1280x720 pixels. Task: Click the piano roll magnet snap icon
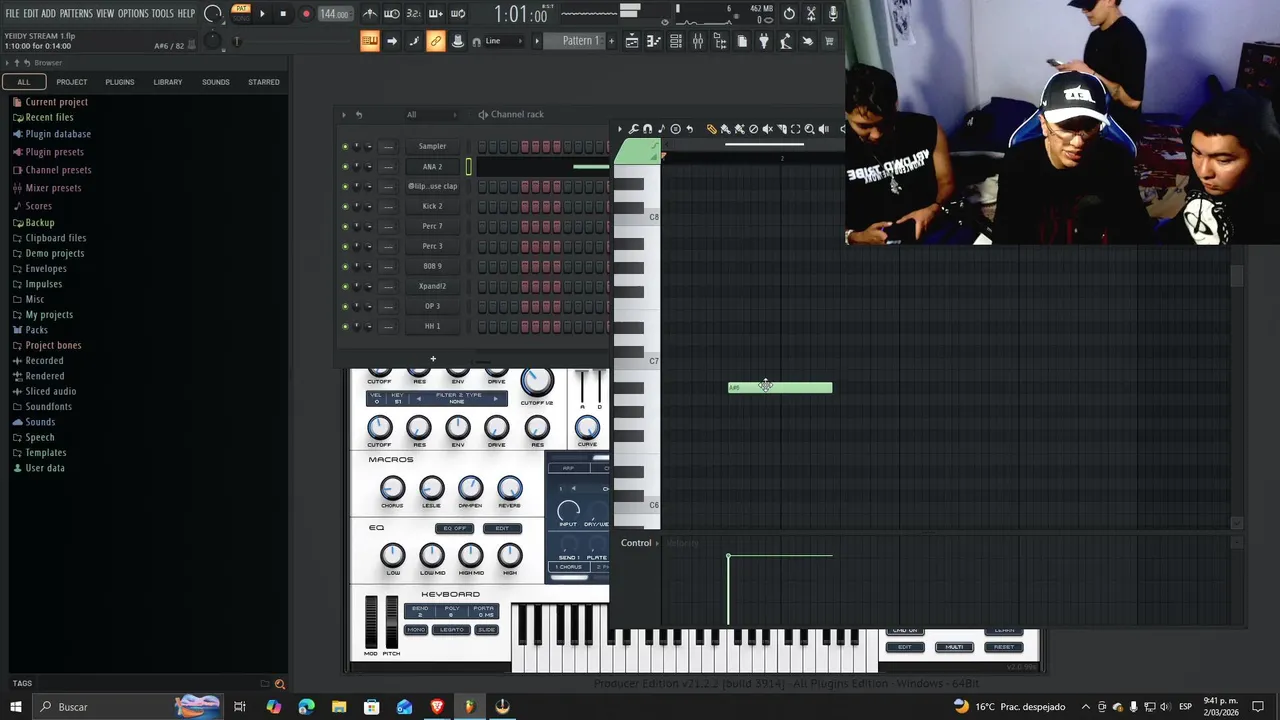tap(647, 129)
